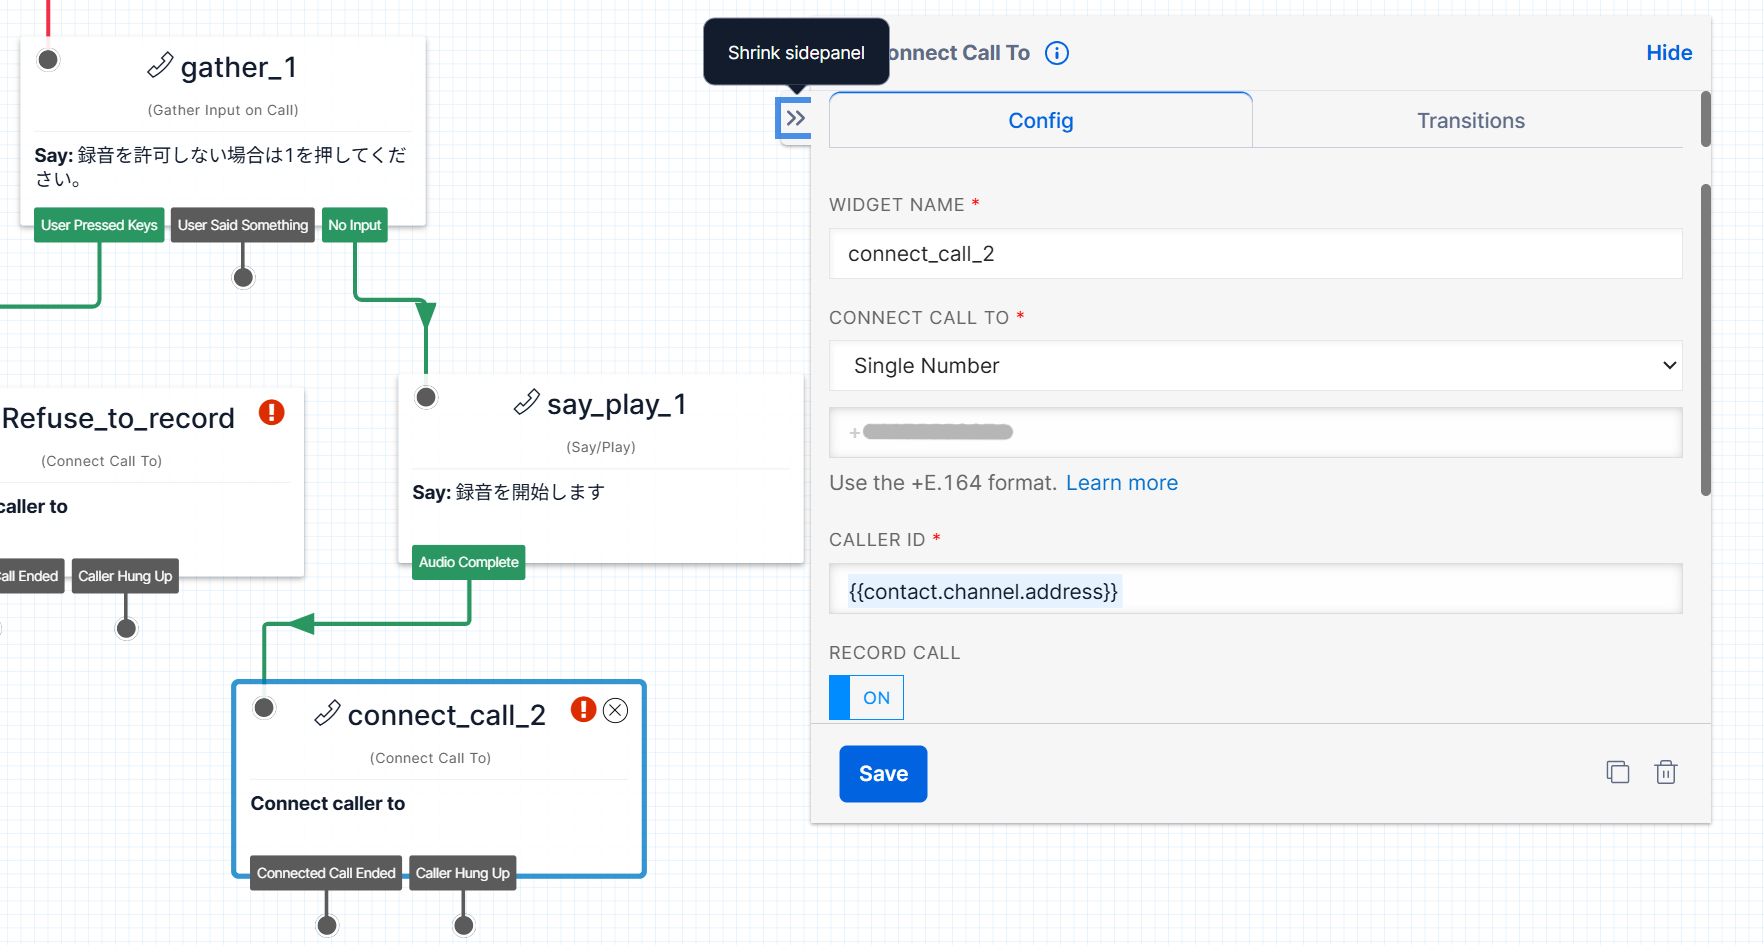1764x945 pixels.
Task: Switch to the Transitions tab
Action: (1470, 121)
